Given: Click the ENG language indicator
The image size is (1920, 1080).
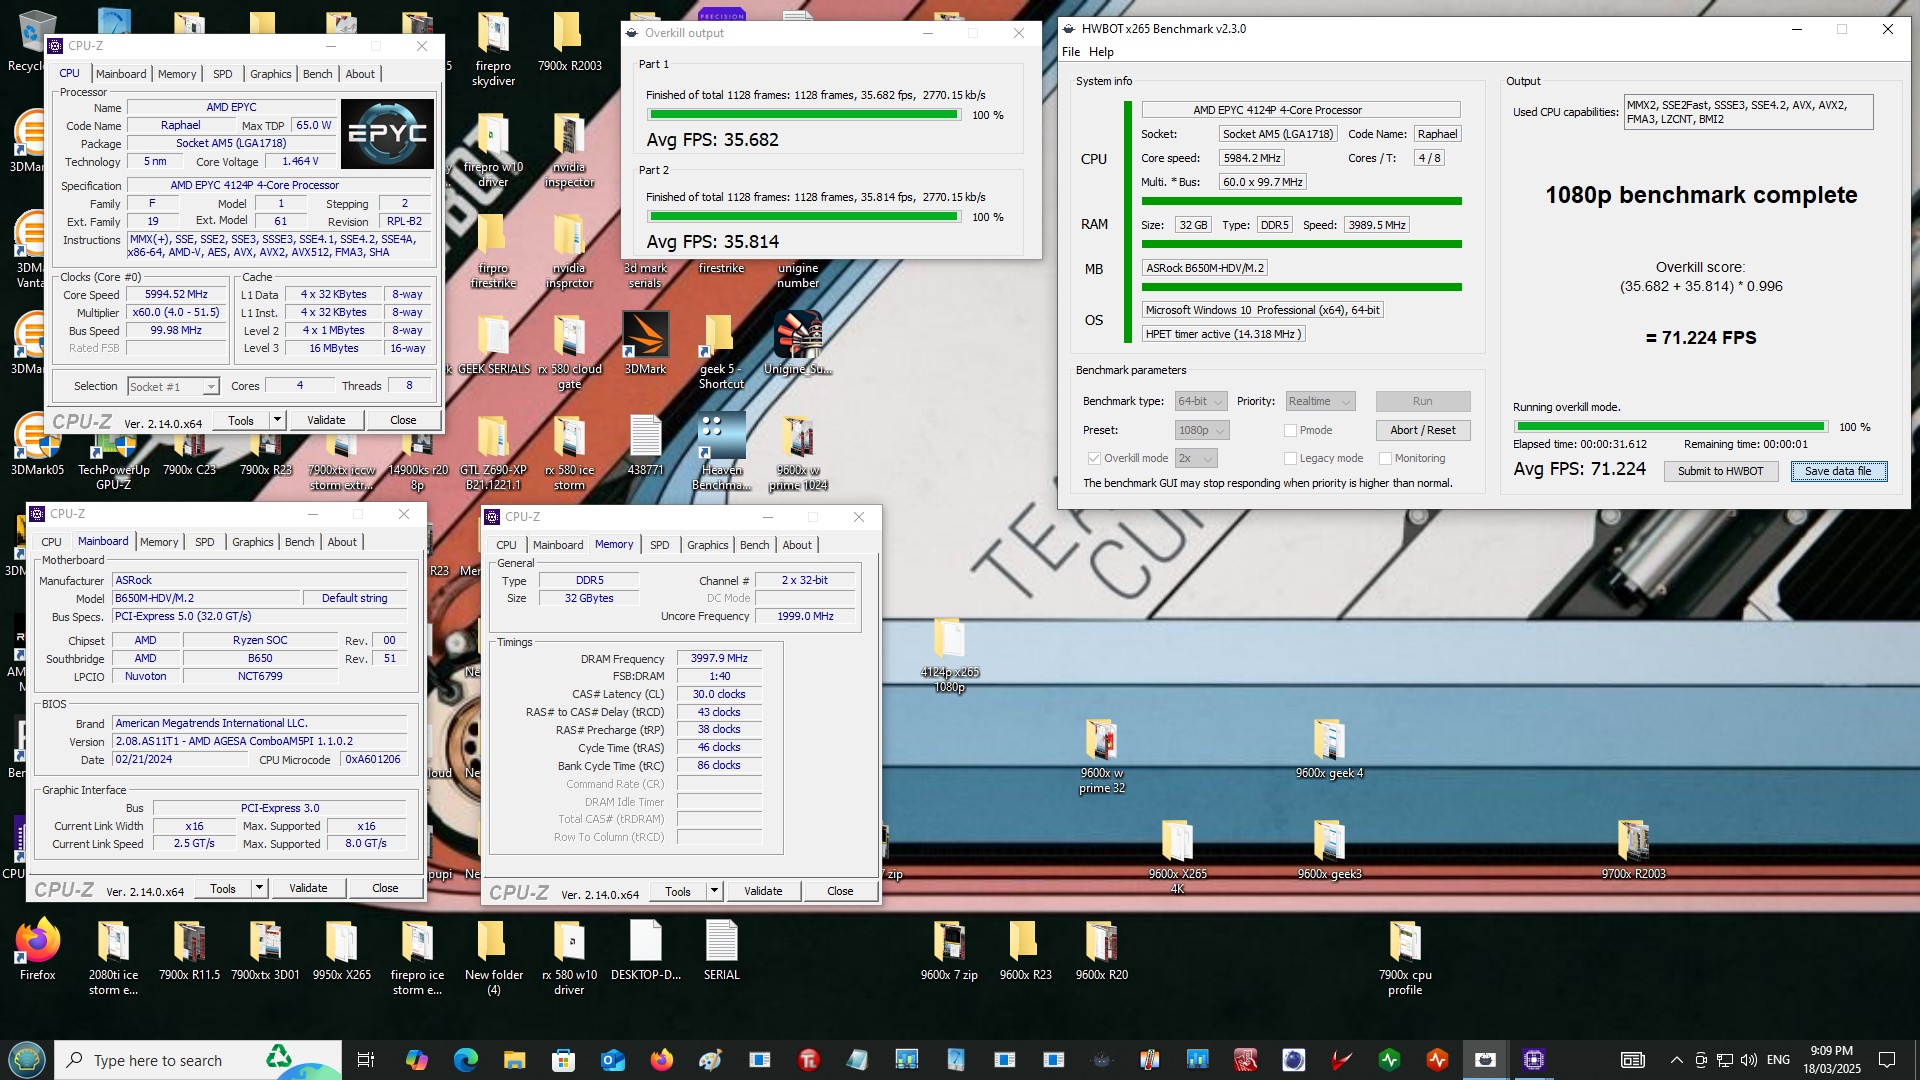Looking at the screenshot, I should pos(1778,1060).
